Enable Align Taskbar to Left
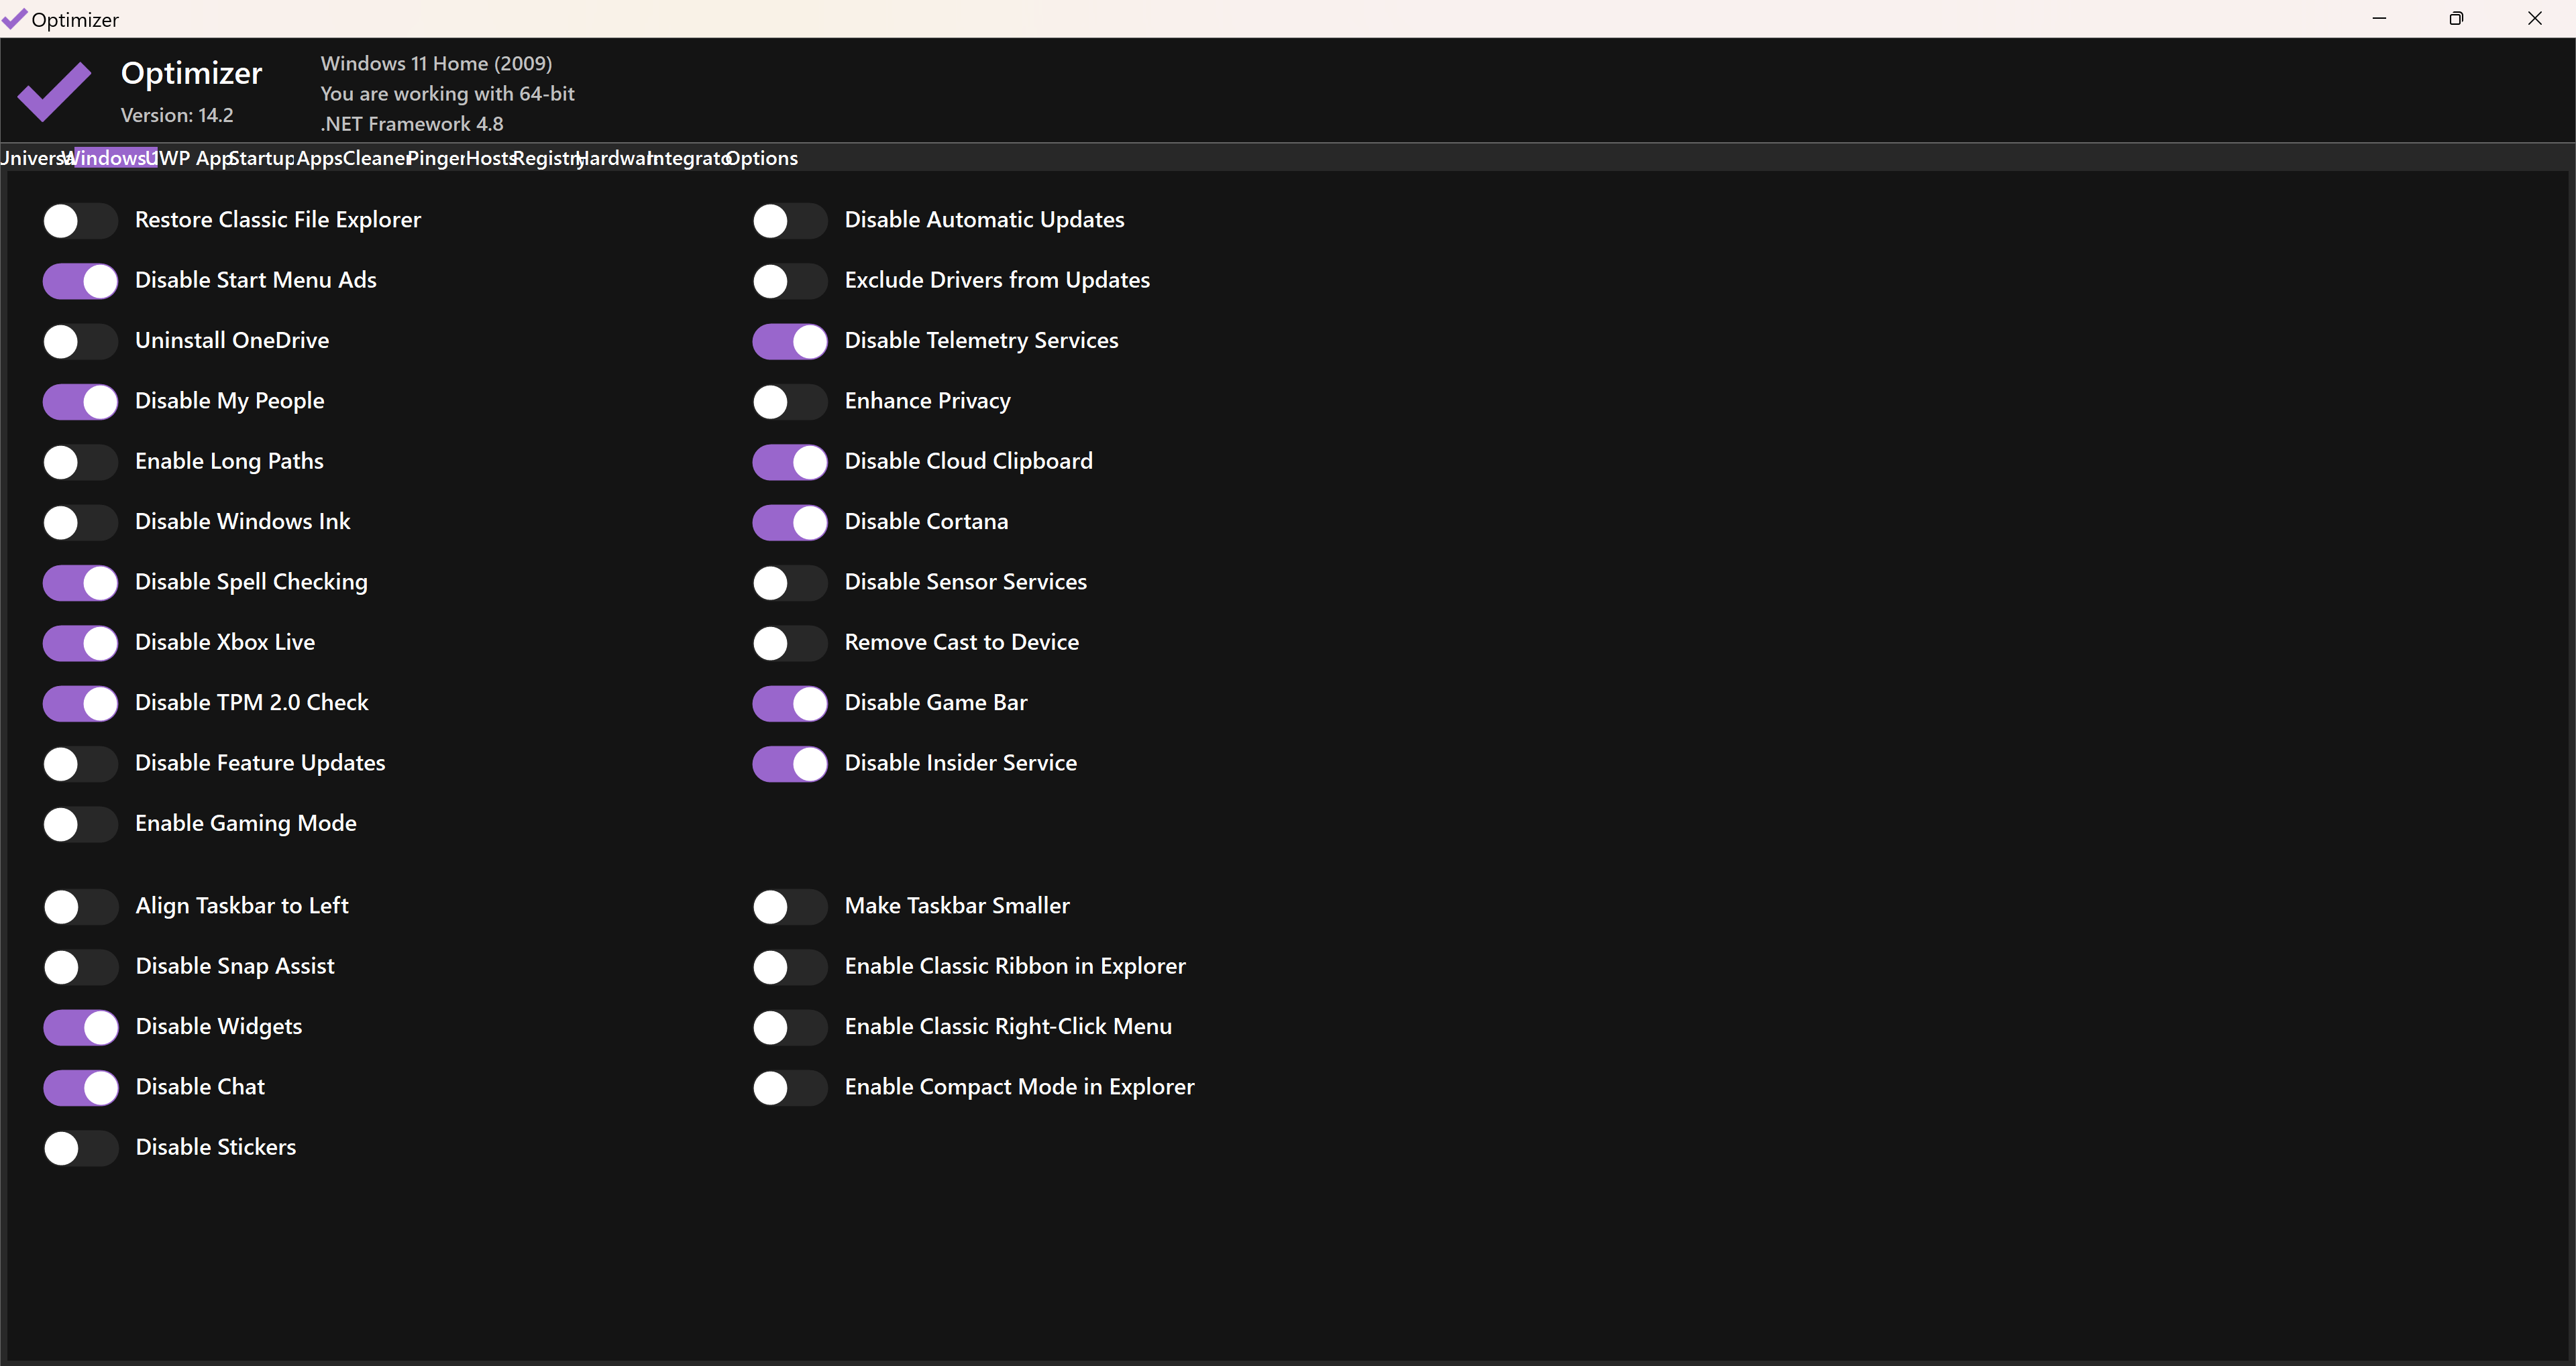This screenshot has width=2576, height=1366. 80,907
